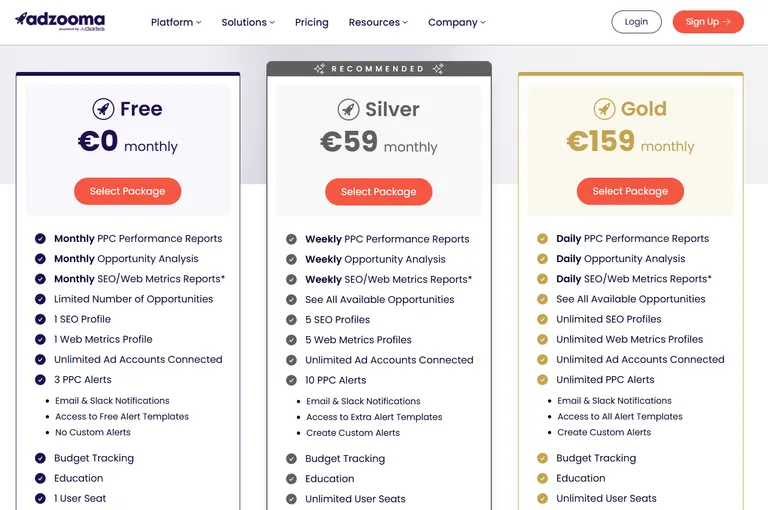Click the €0 monthly price
This screenshot has width=768, height=510.
pos(128,142)
